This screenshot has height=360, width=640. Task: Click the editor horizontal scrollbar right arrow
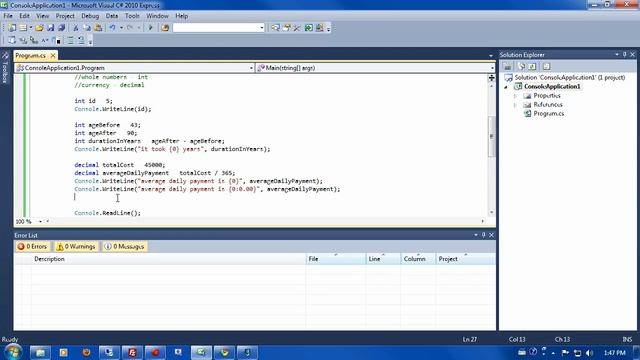483,221
